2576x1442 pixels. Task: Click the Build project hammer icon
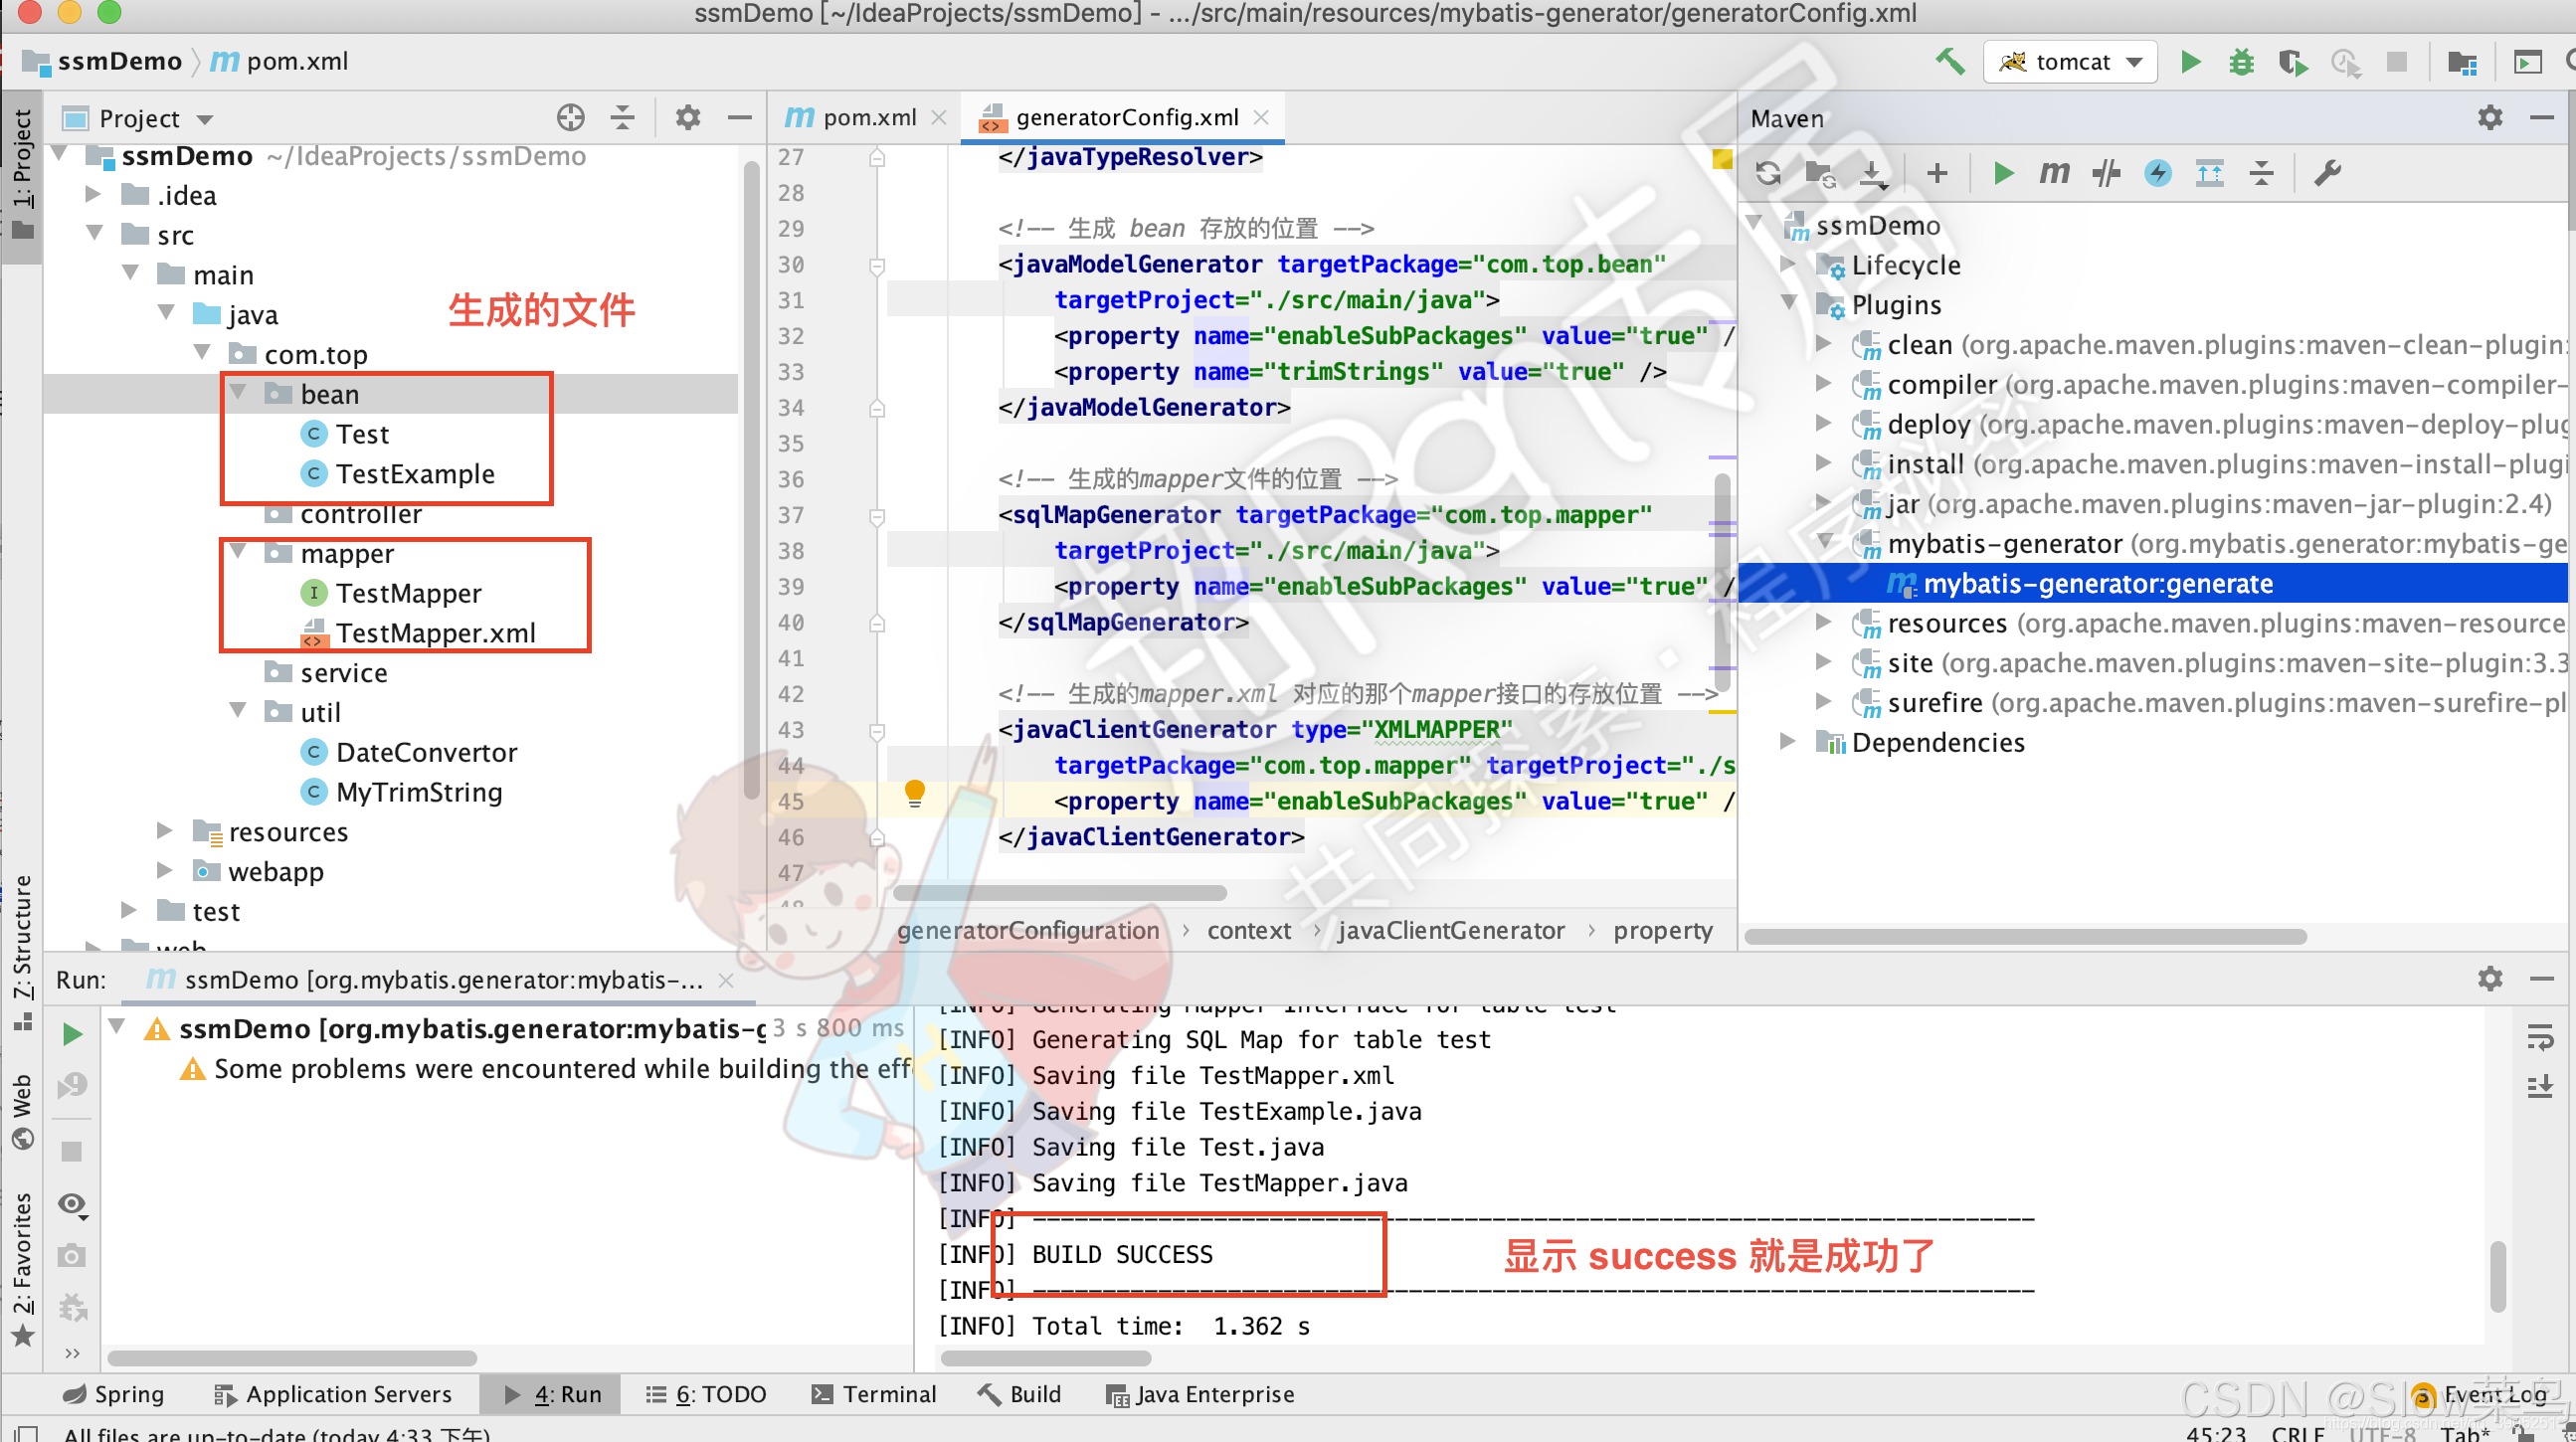(1949, 62)
